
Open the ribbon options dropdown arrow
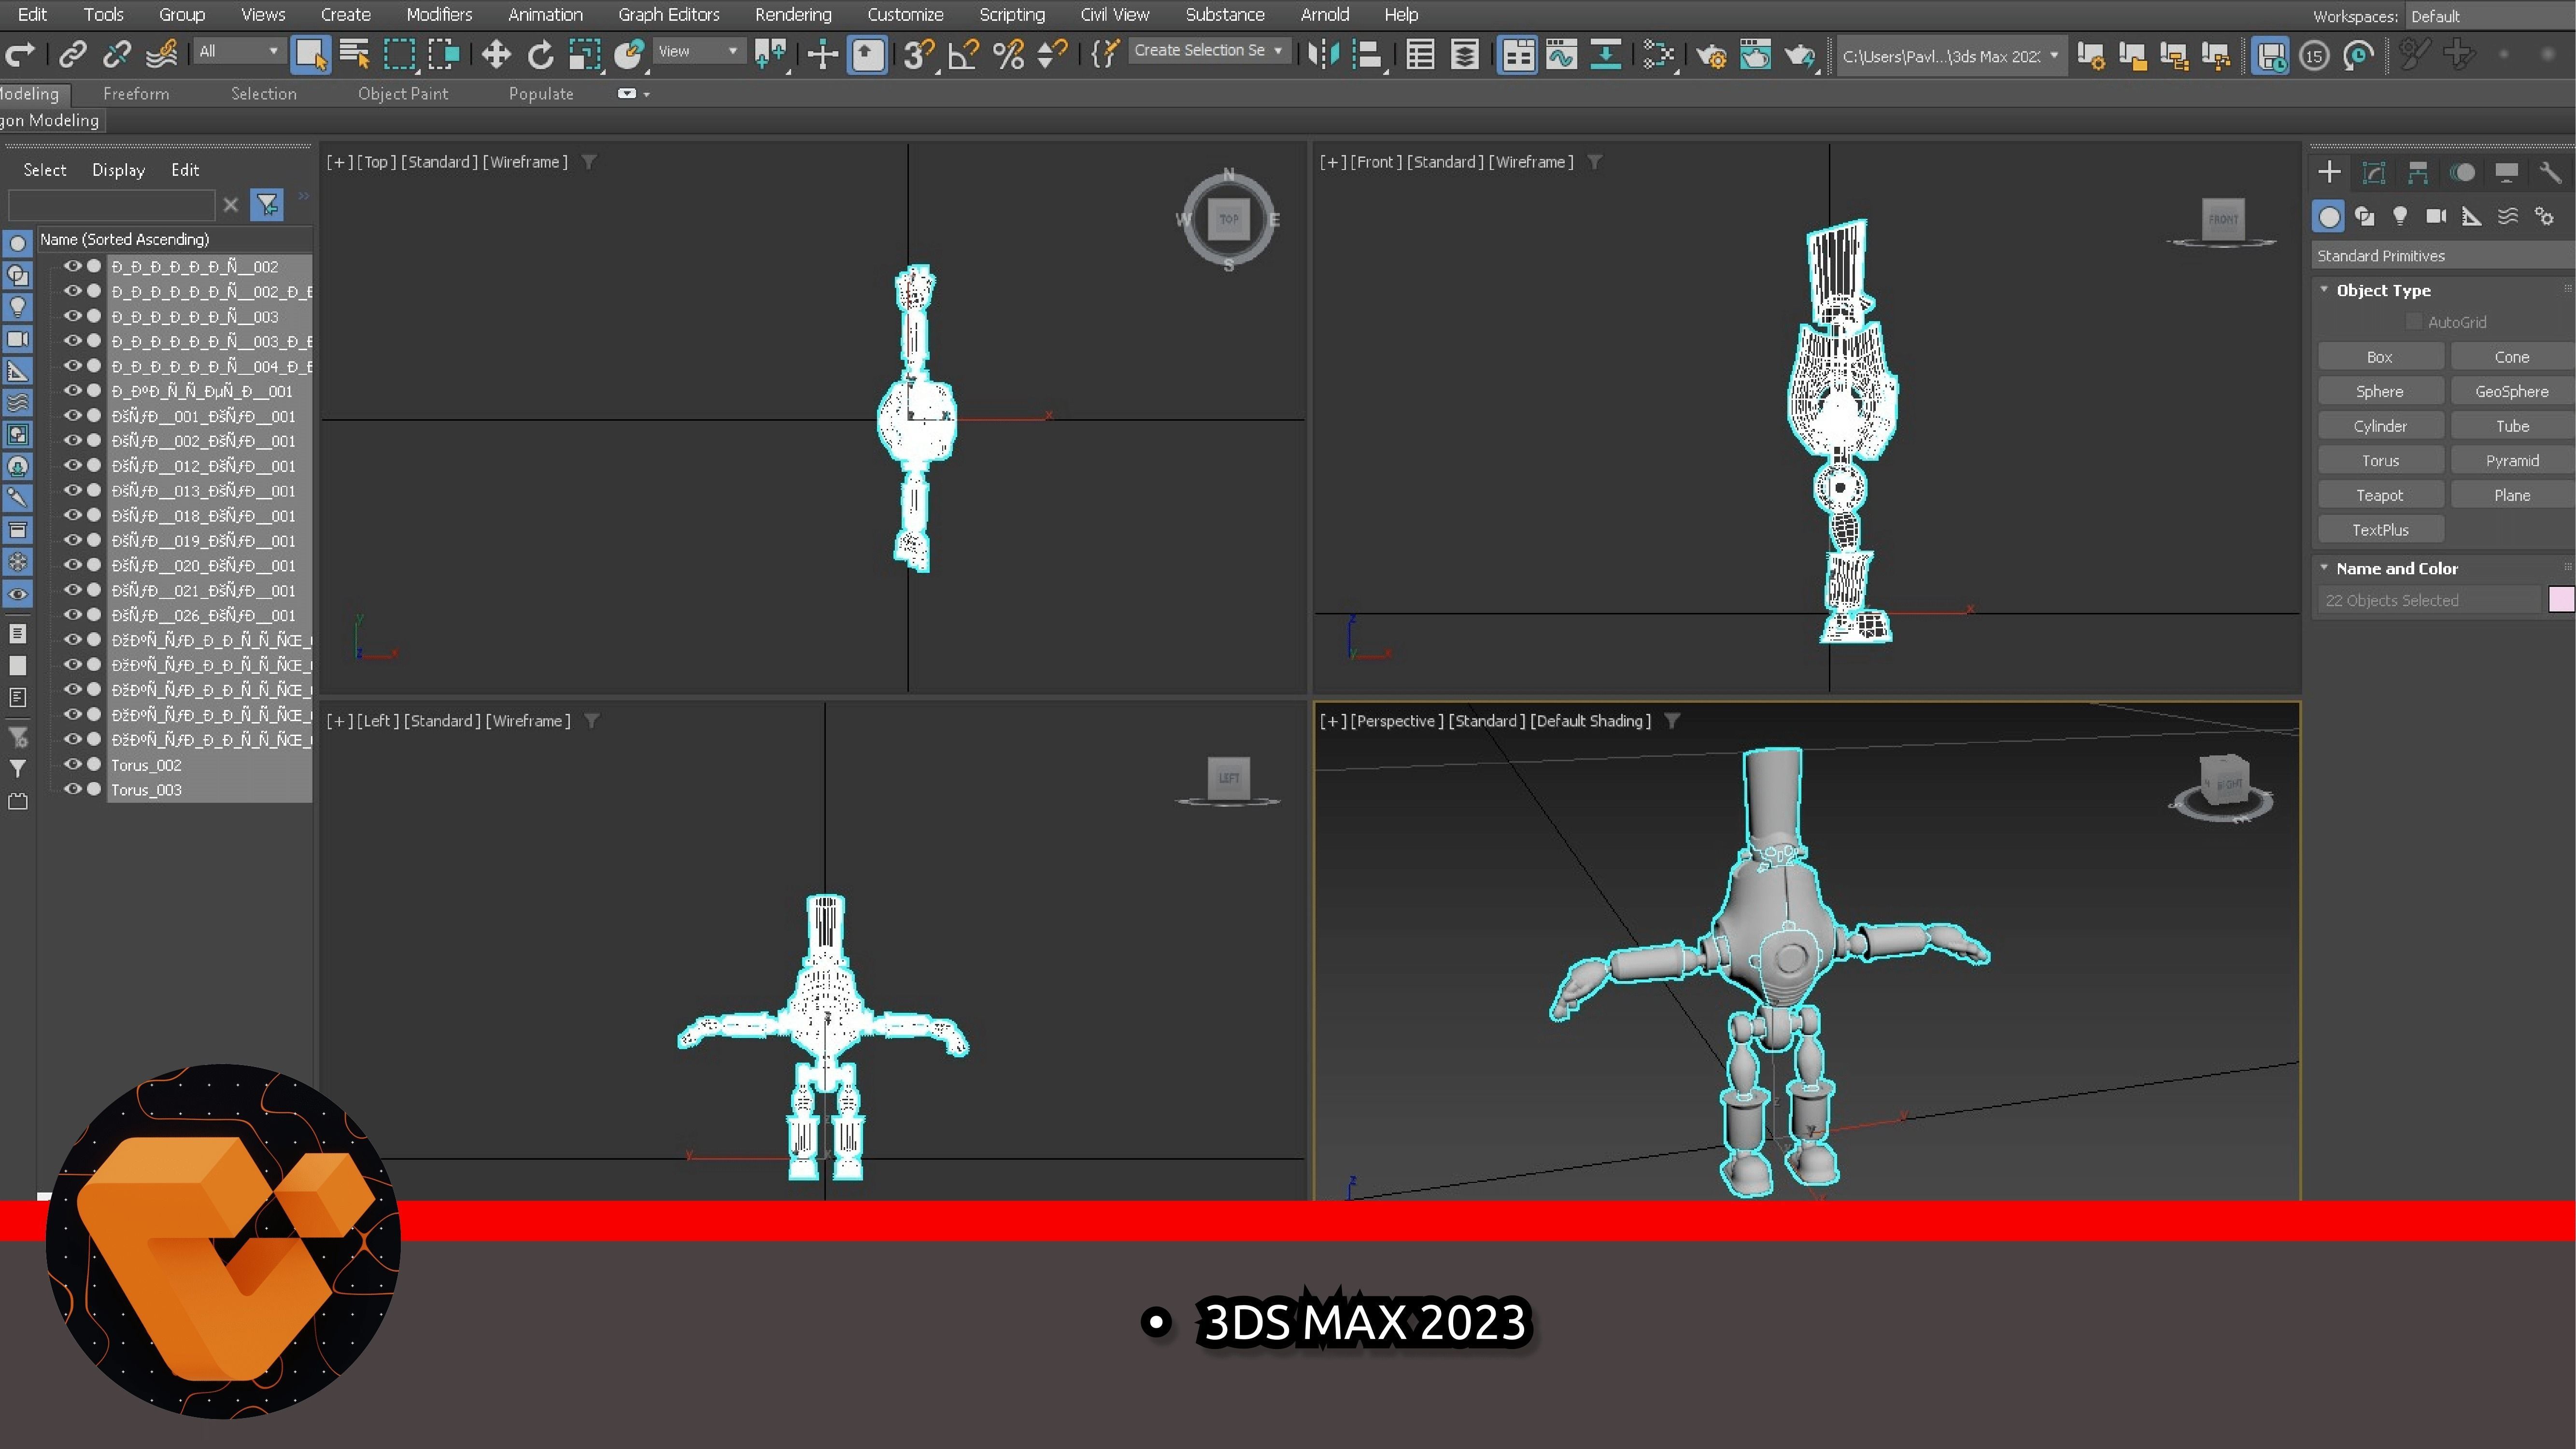(647, 94)
